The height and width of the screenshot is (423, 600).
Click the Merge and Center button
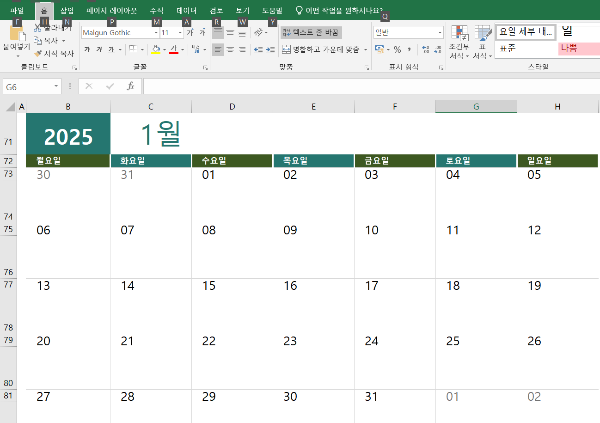pyautogui.click(x=321, y=49)
